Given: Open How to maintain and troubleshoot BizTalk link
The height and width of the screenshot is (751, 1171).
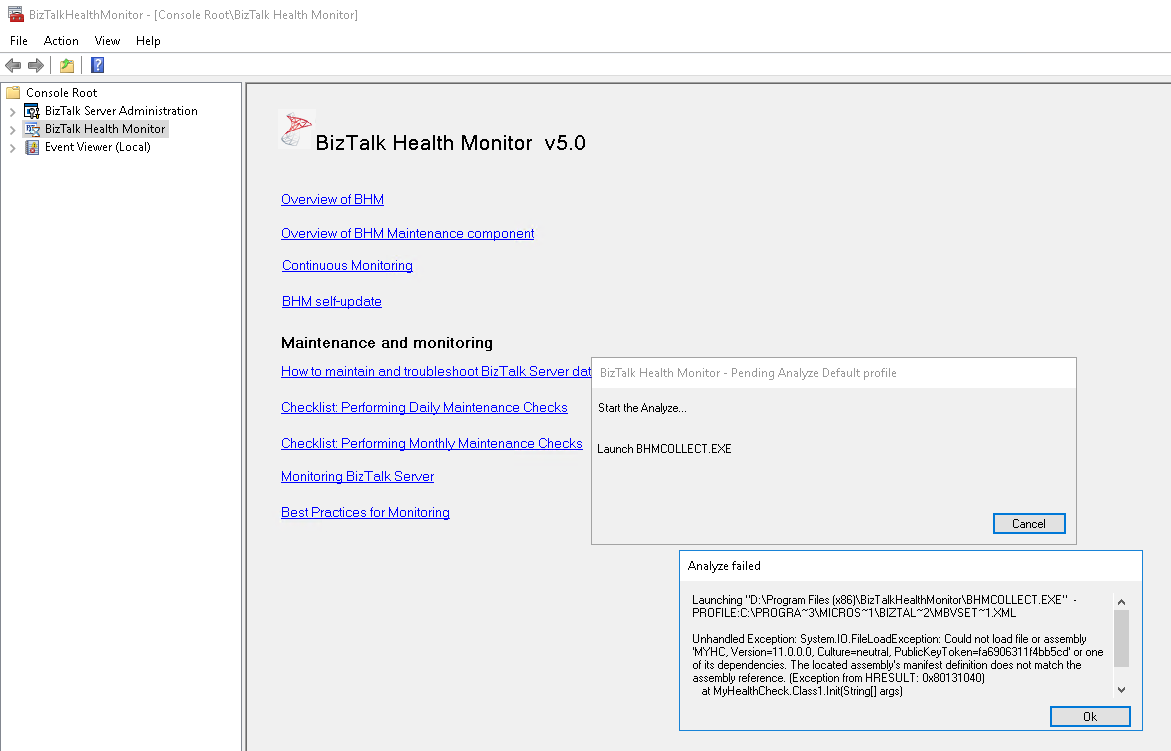Looking at the screenshot, I should 436,372.
